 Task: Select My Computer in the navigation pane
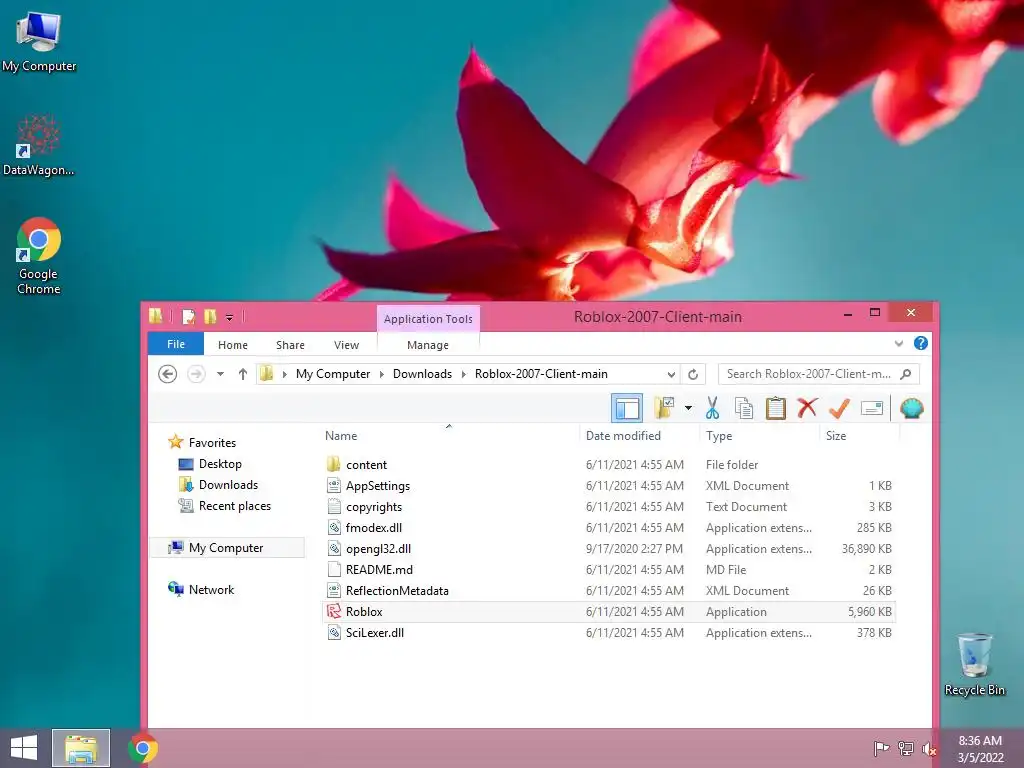point(226,547)
